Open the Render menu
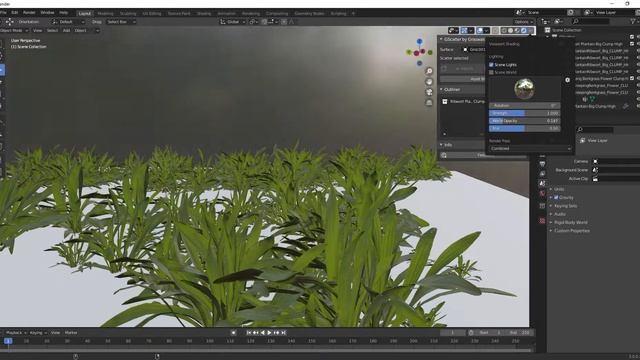 click(x=29, y=13)
